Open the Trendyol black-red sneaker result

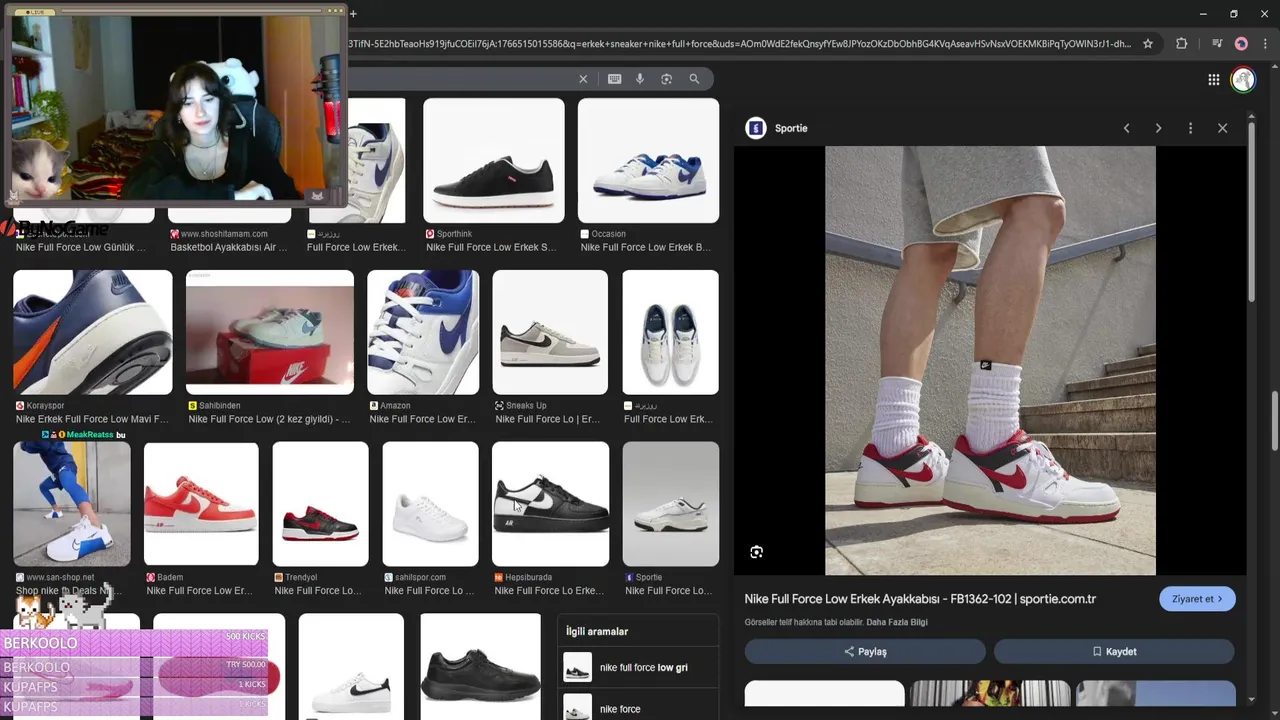pos(320,504)
